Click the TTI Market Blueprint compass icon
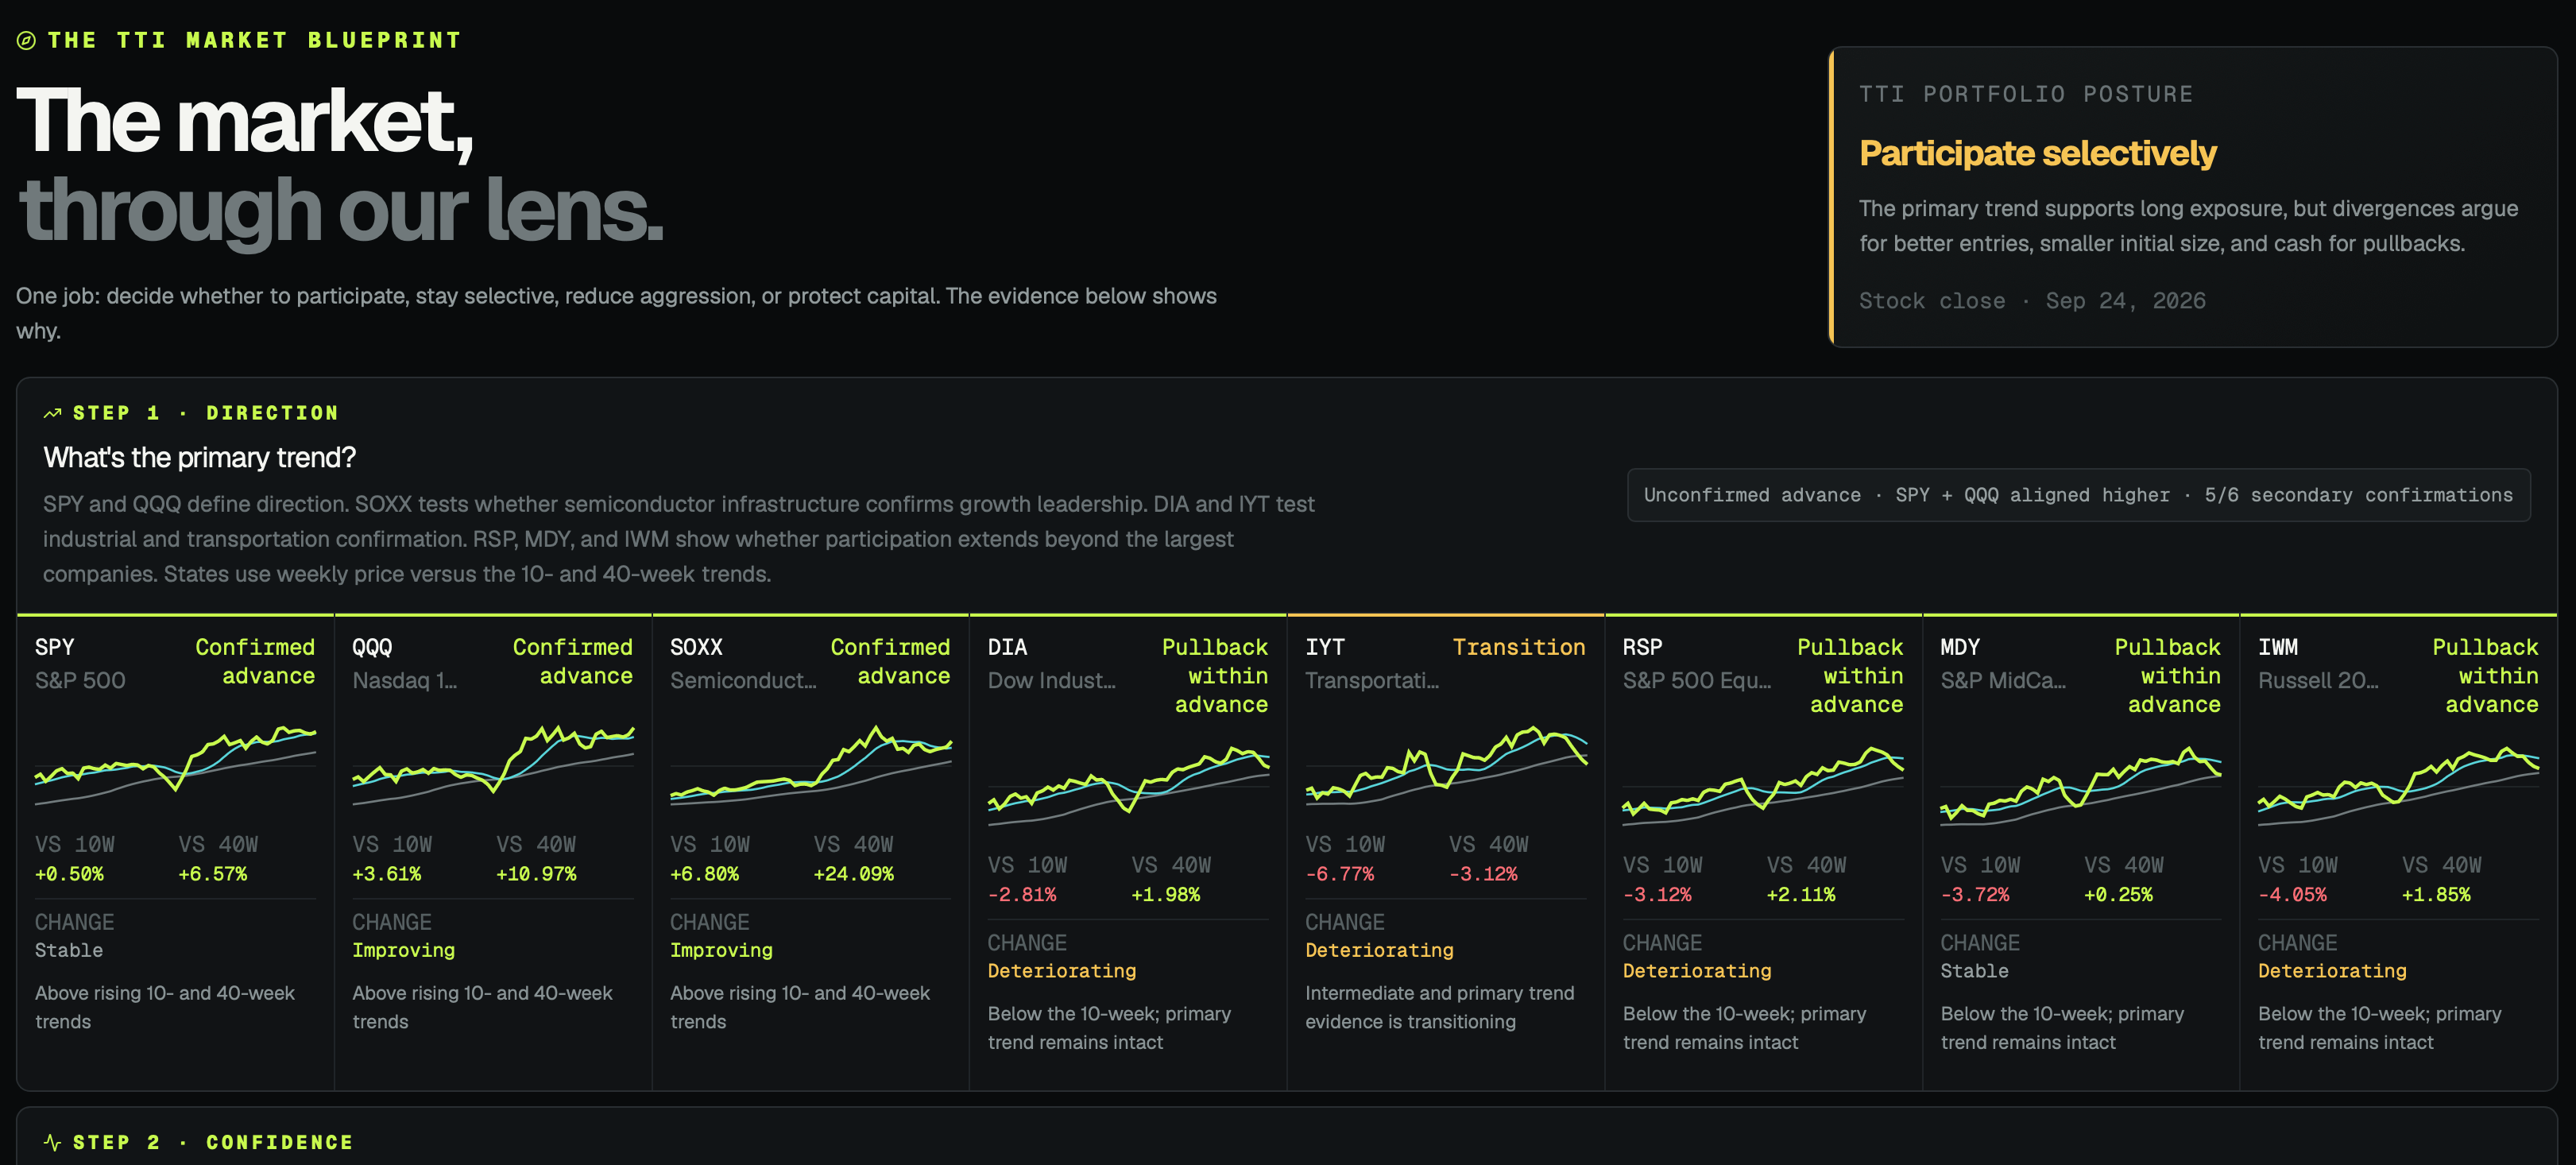 tap(26, 41)
